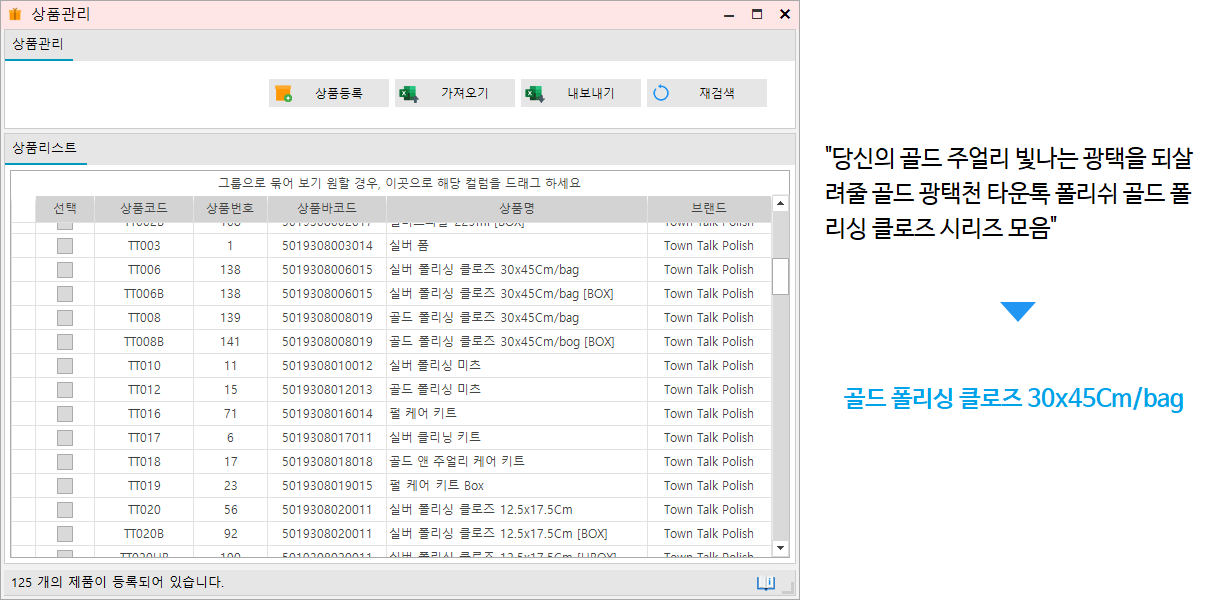Click barcode 5019308016014
This screenshot has height=600, width=1227.
point(327,414)
